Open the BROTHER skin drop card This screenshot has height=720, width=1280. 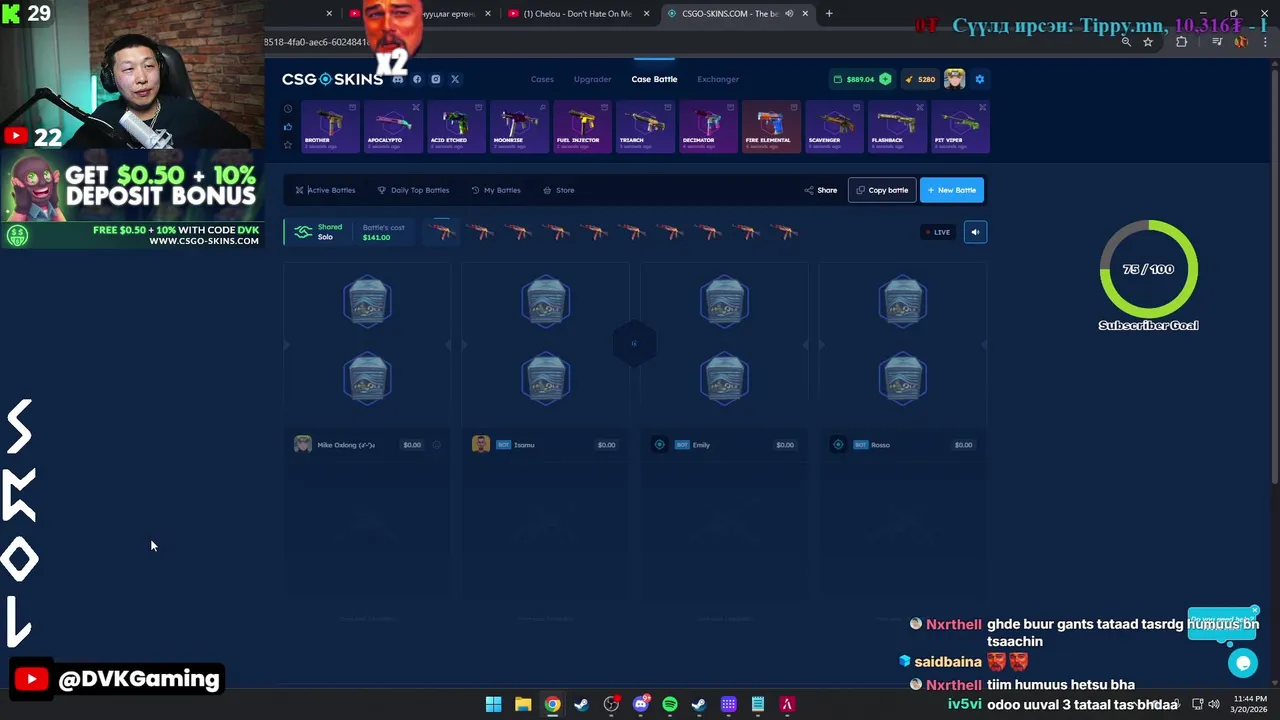point(330,127)
